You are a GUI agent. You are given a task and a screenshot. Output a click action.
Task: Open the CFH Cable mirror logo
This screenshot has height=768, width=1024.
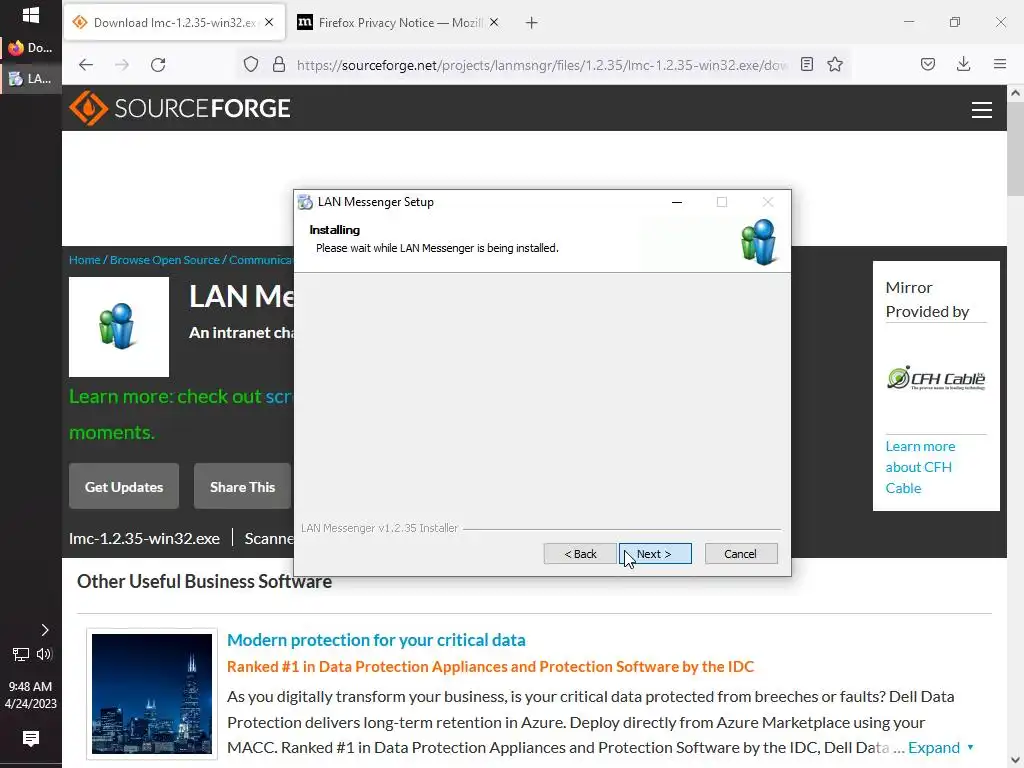click(x=936, y=379)
